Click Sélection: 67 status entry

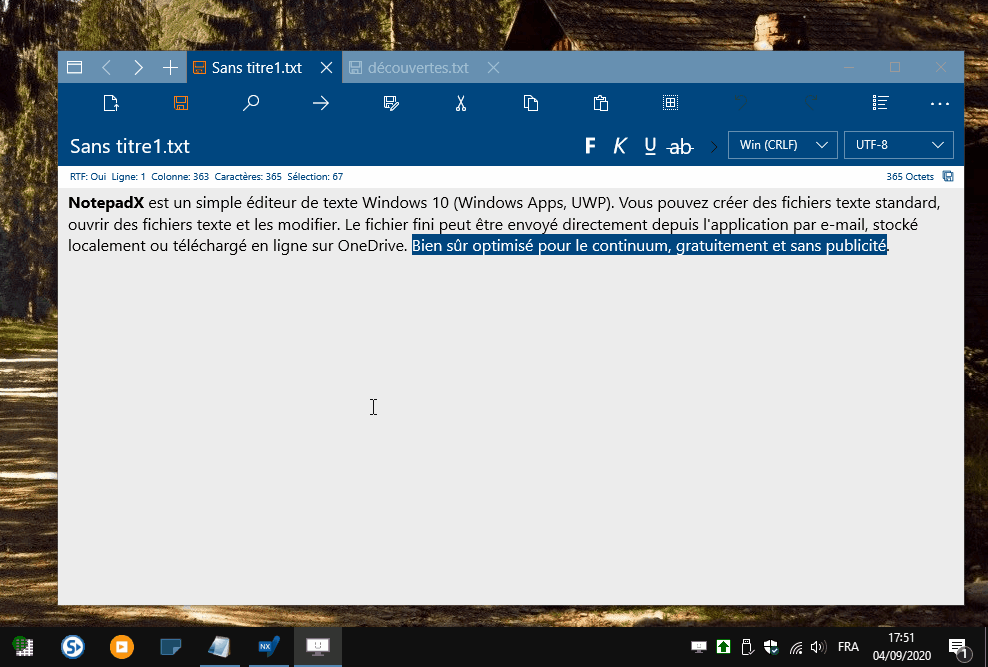coord(315,177)
